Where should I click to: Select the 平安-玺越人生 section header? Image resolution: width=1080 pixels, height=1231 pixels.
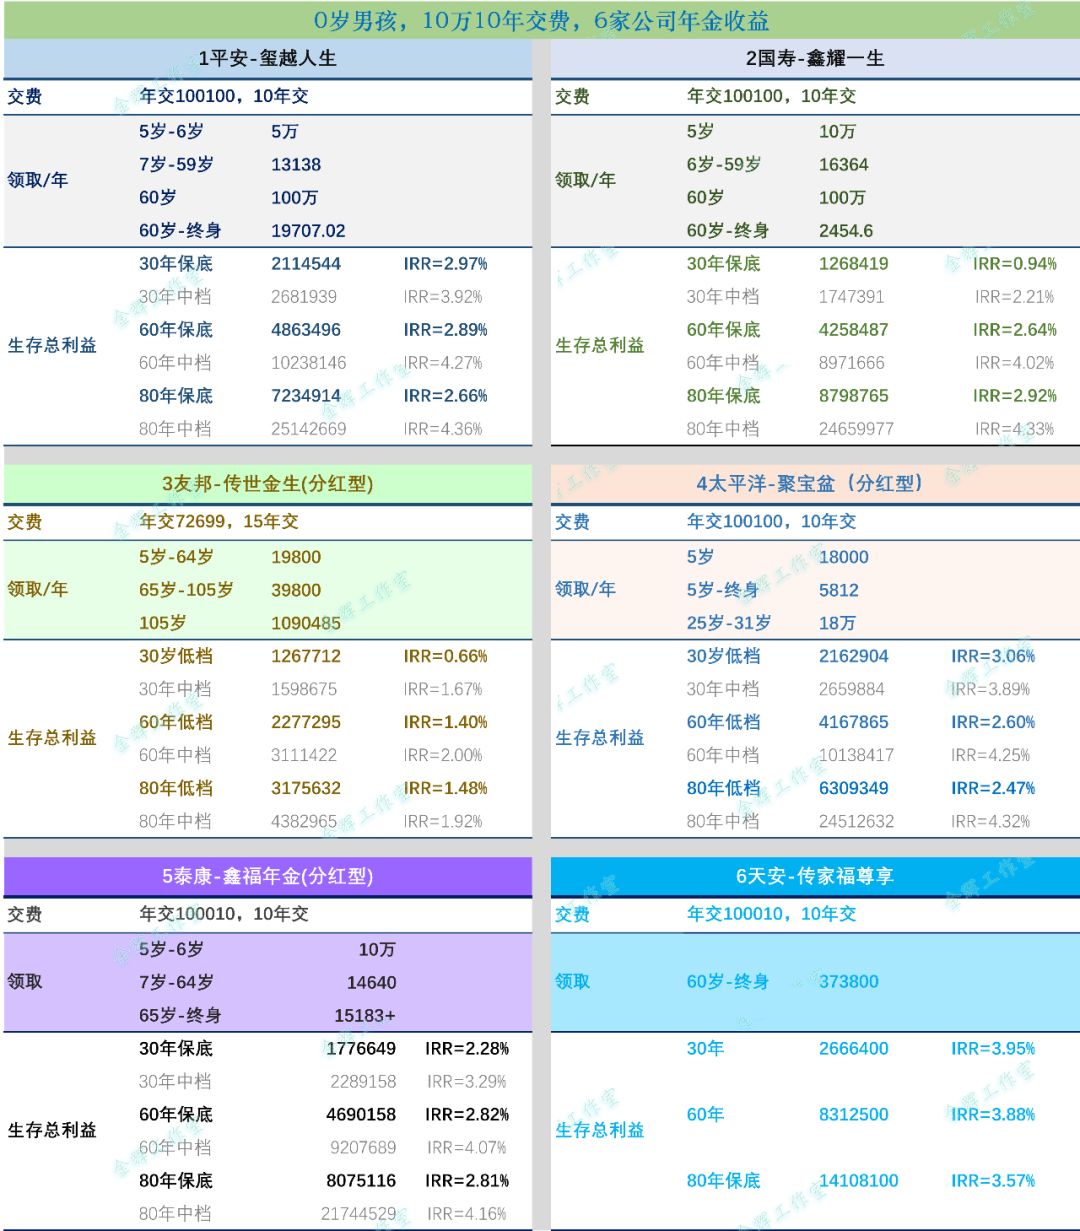[x=270, y=58]
